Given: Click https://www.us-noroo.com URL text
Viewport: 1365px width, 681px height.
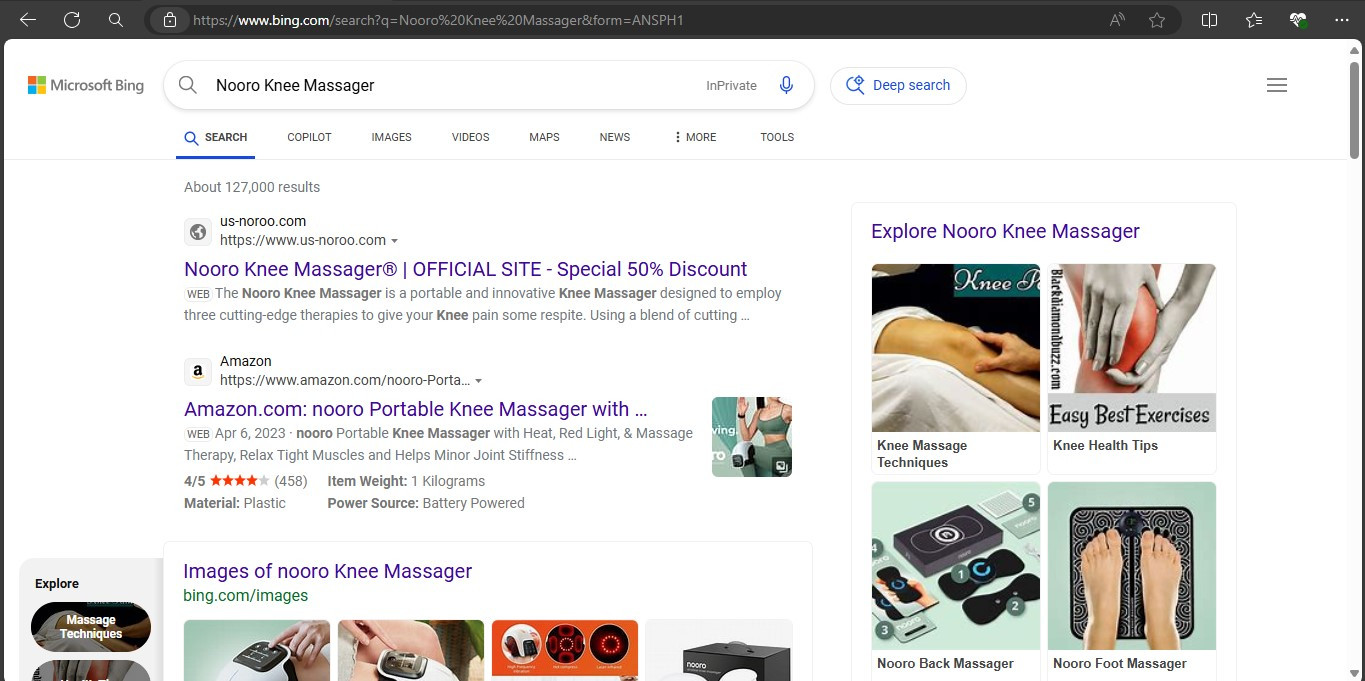Looking at the screenshot, I should click(303, 240).
